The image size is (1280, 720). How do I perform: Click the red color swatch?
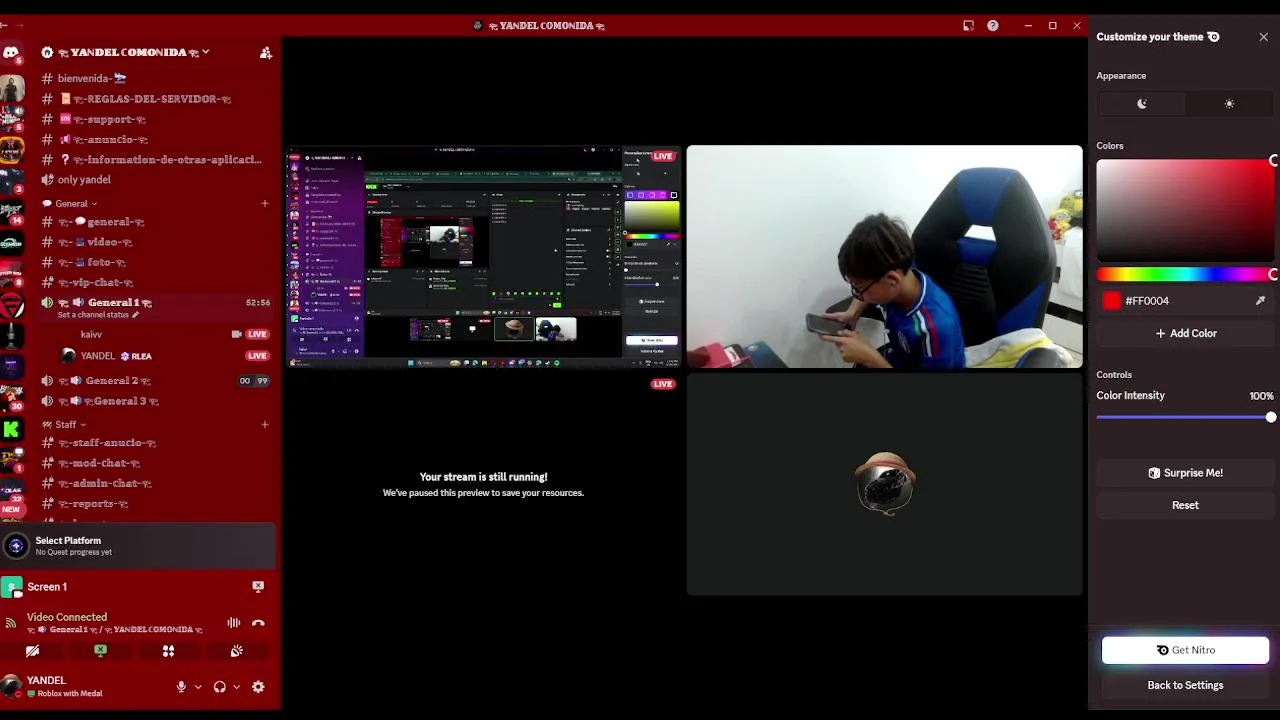(x=1111, y=301)
